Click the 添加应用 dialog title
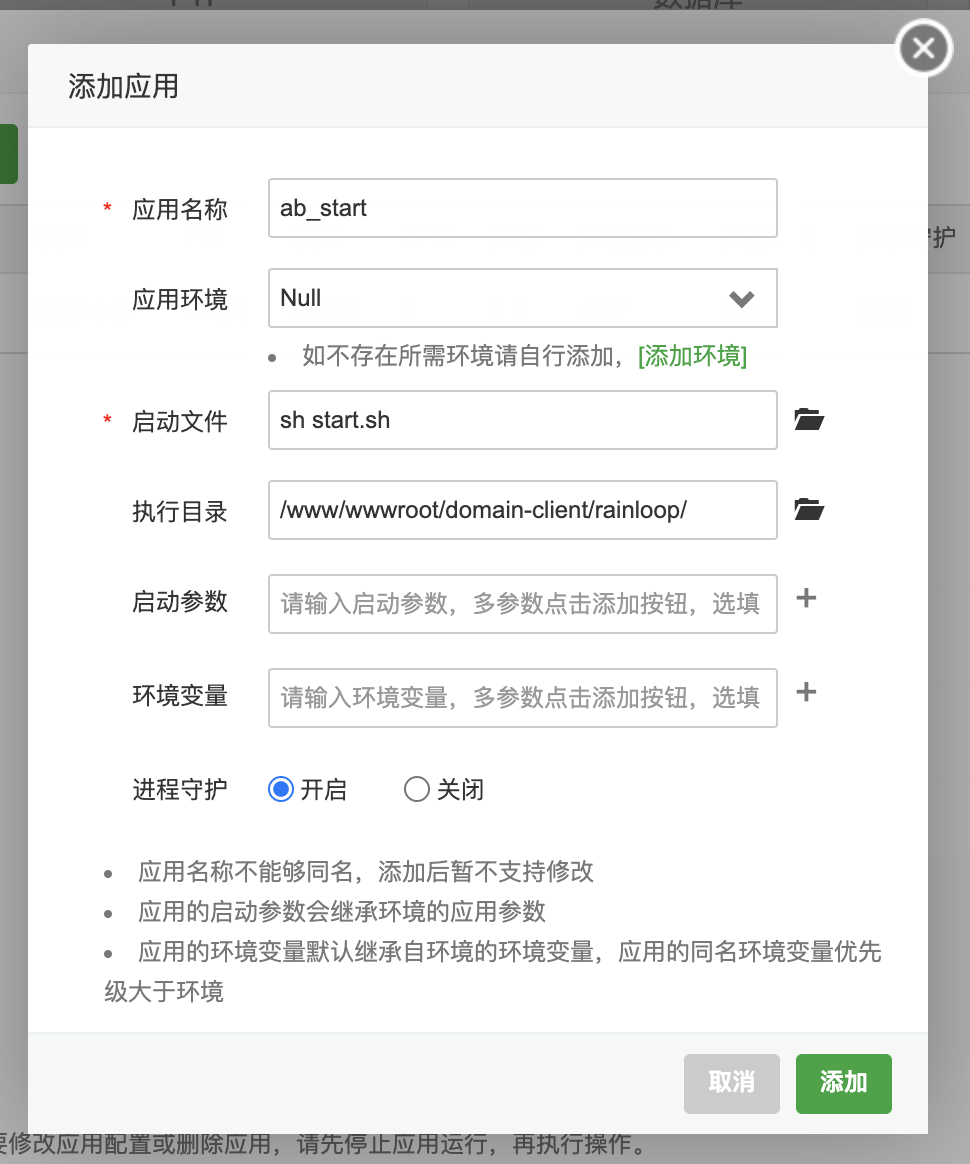Viewport: 970px width, 1164px height. pyautogui.click(x=123, y=86)
